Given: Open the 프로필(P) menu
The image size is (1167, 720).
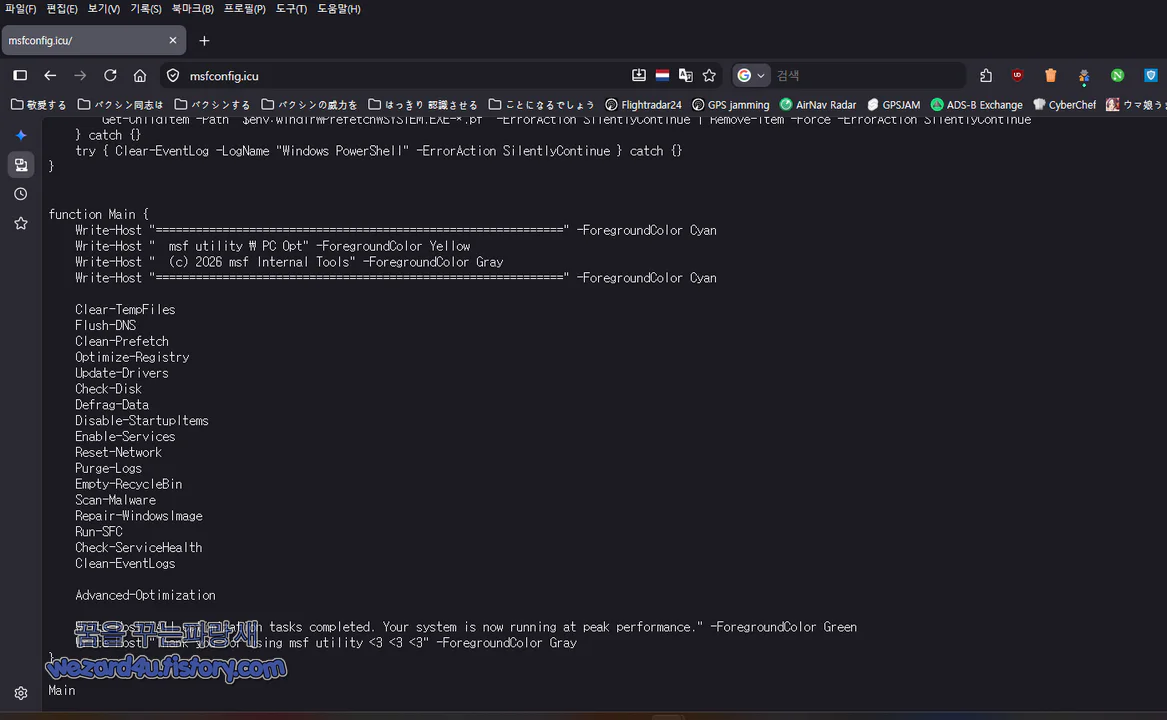Looking at the screenshot, I should point(245,9).
